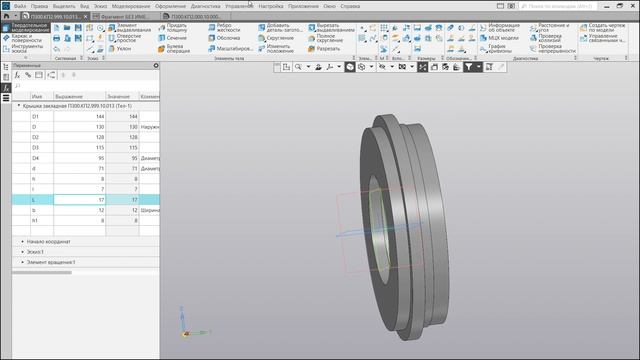Select Твердотельное моделирование toolset
The image size is (640, 360).
pyautogui.click(x=26, y=27)
